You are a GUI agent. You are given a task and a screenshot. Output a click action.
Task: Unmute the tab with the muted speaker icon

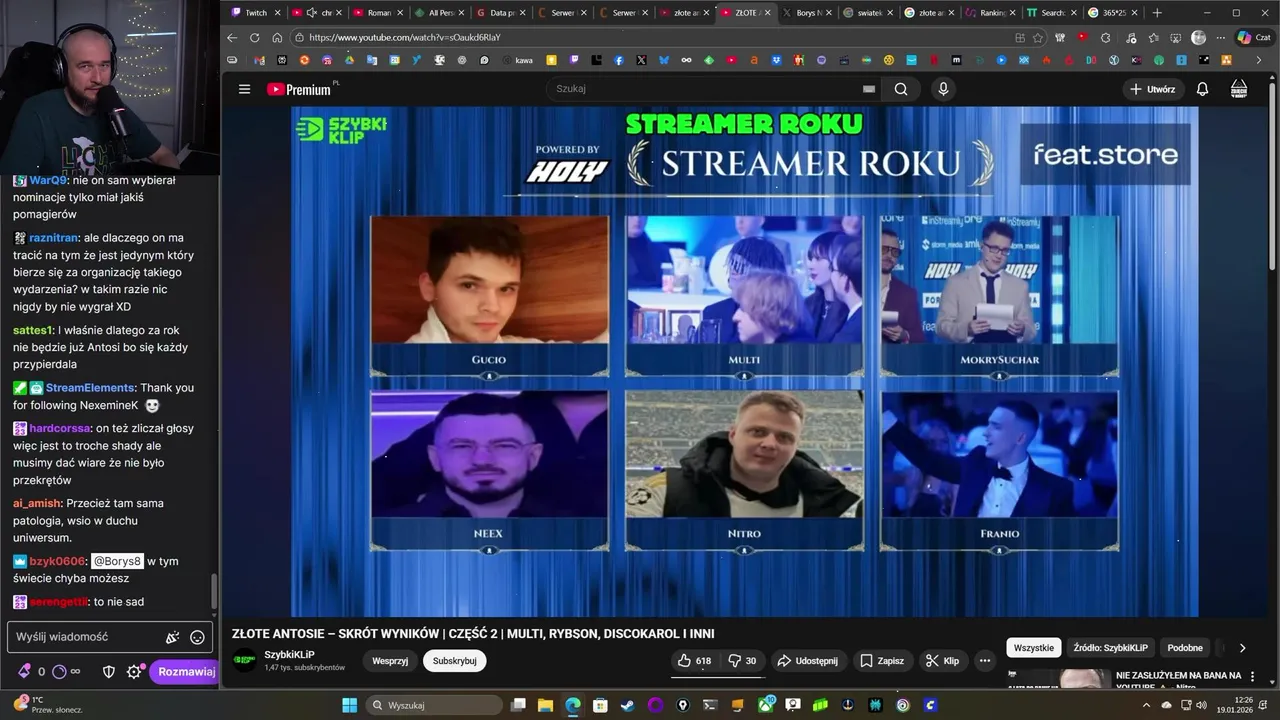[311, 13]
